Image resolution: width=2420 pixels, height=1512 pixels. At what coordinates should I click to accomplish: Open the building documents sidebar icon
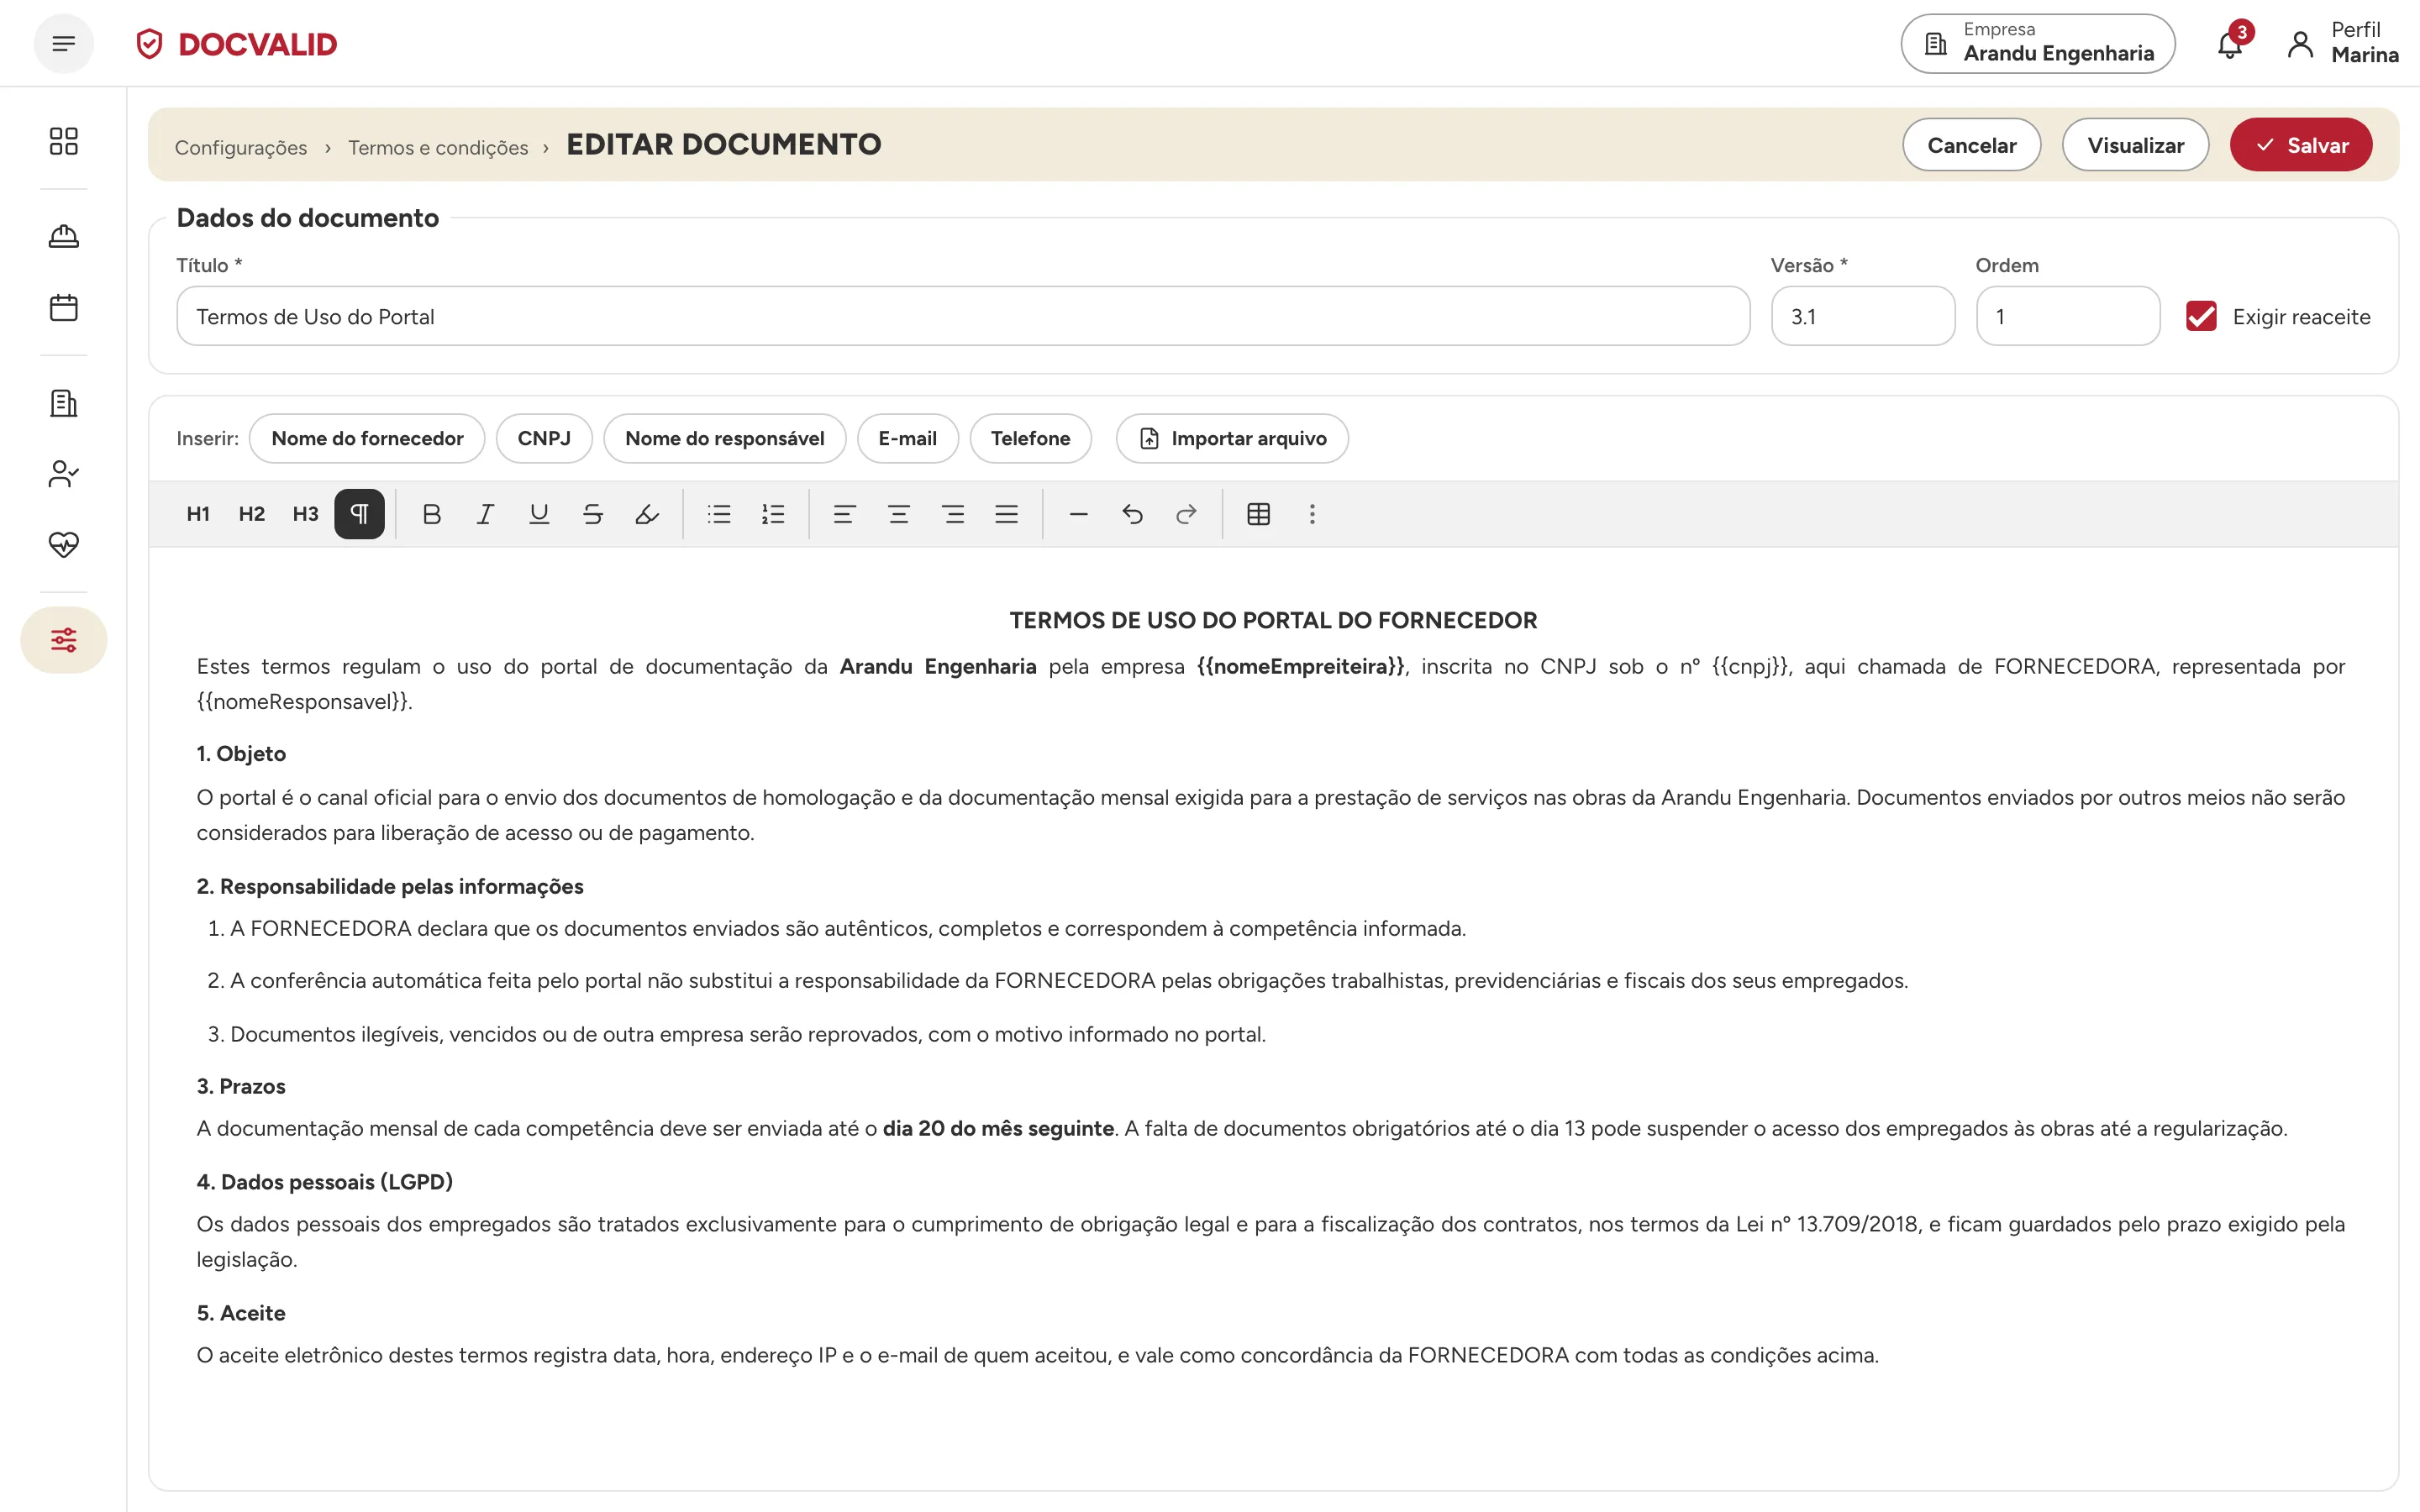(x=64, y=403)
